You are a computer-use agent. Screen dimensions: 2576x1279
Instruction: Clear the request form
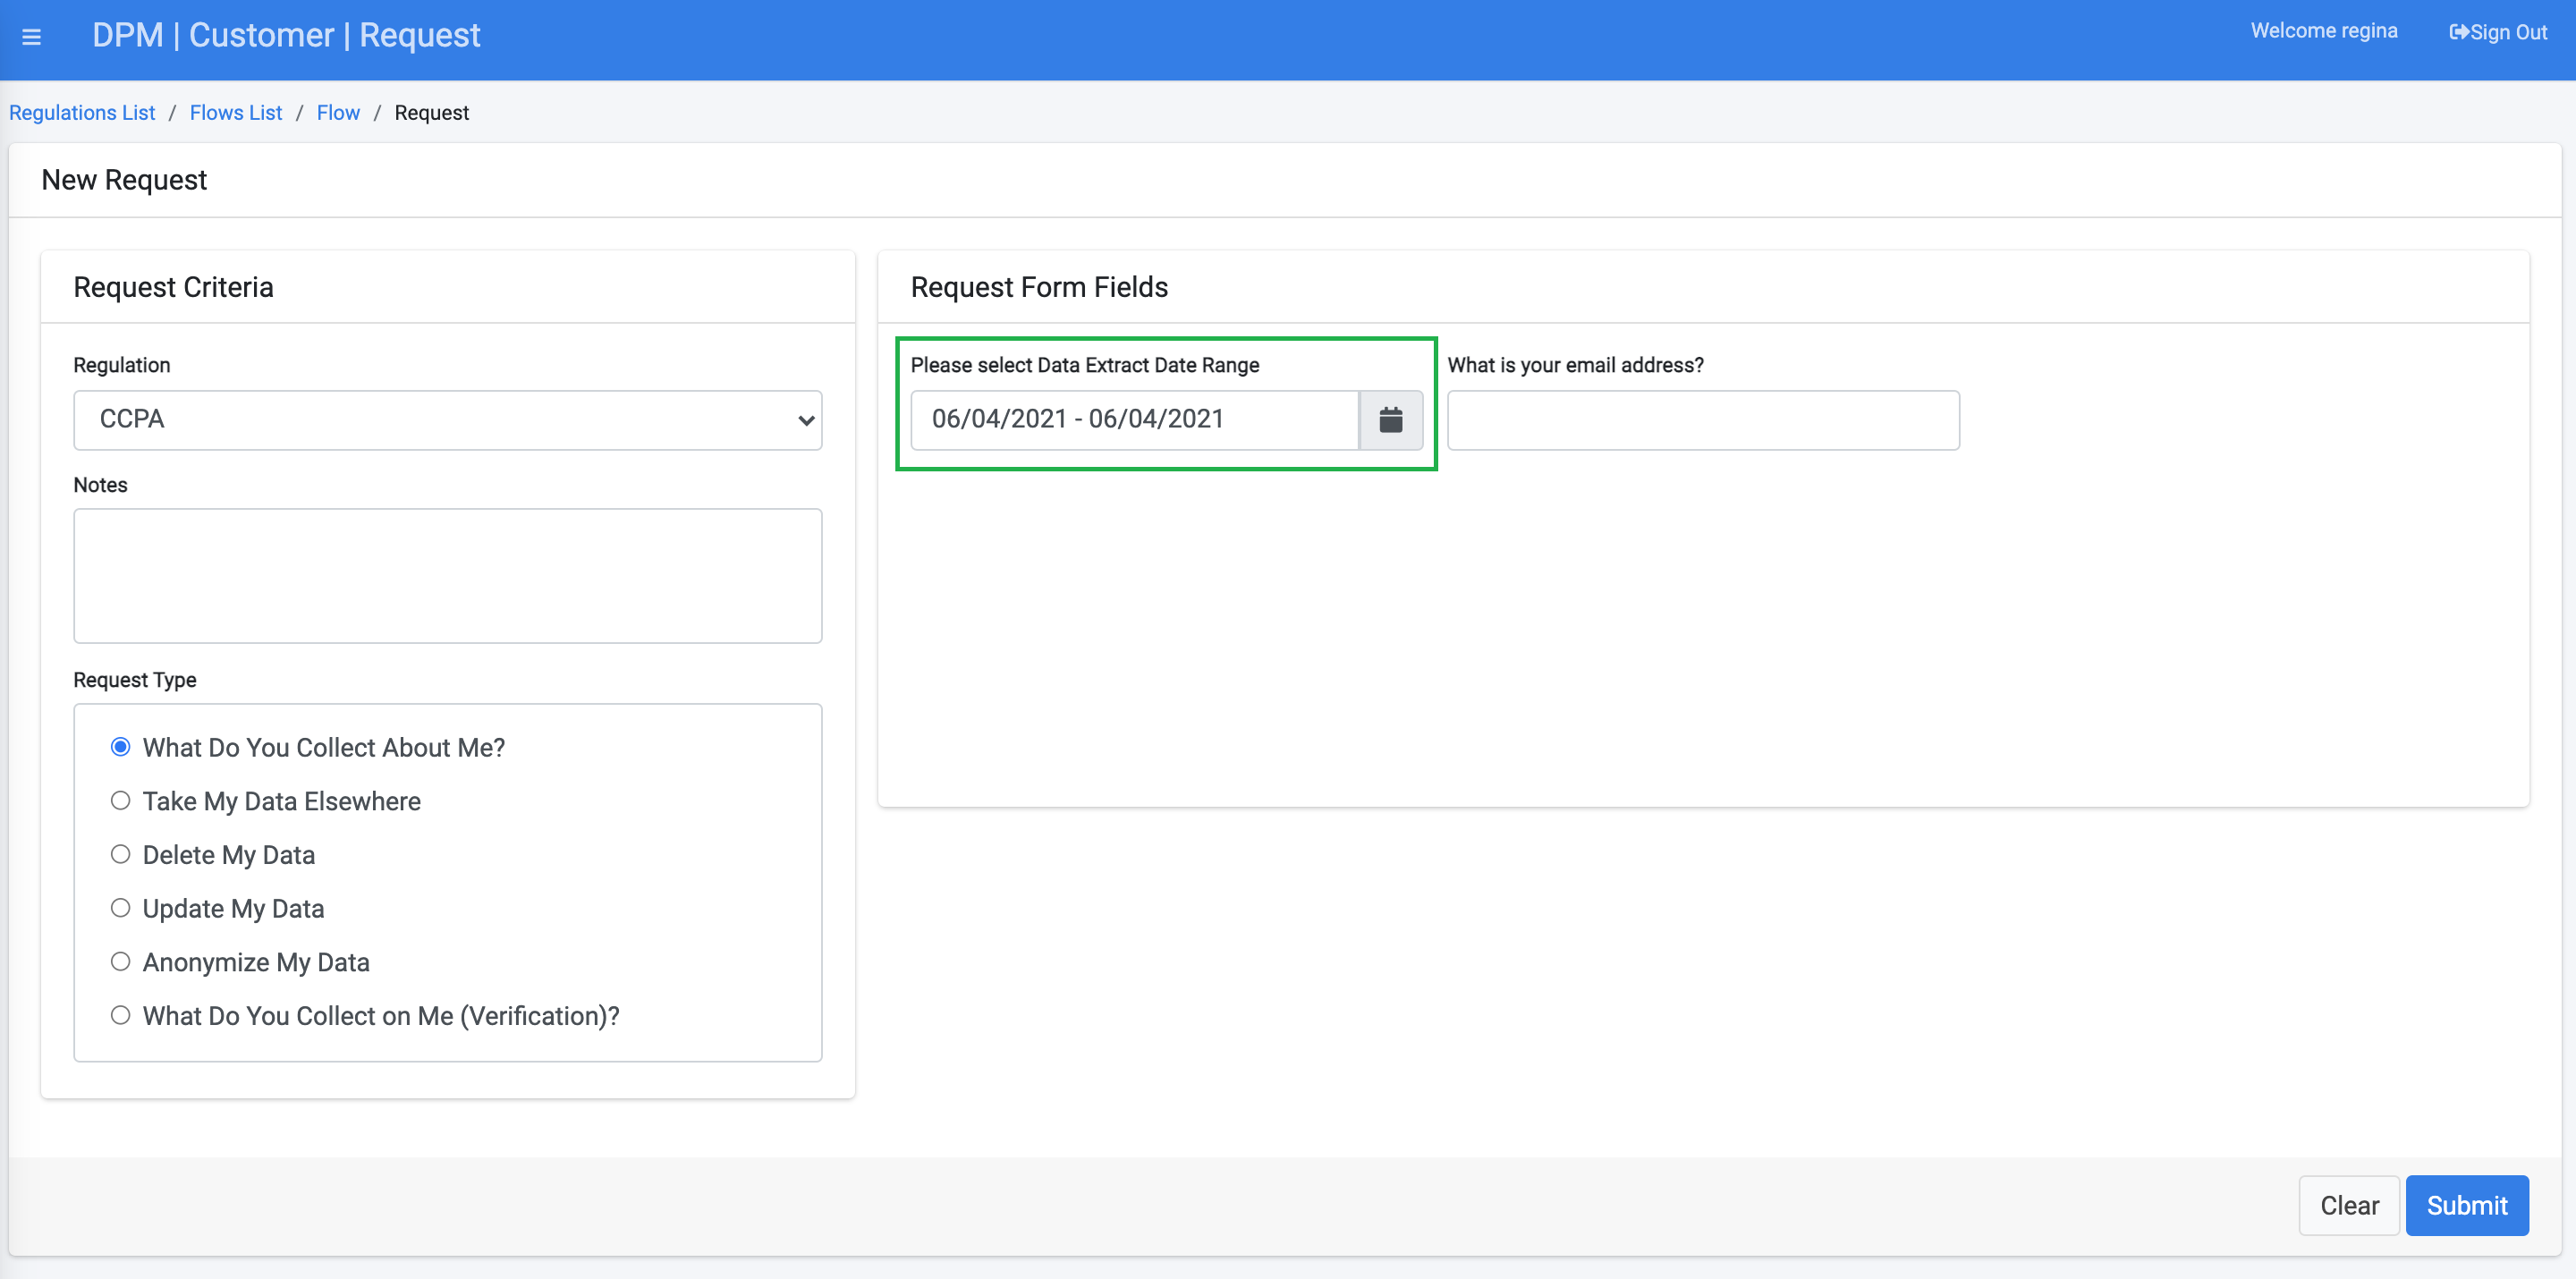click(x=2349, y=1206)
